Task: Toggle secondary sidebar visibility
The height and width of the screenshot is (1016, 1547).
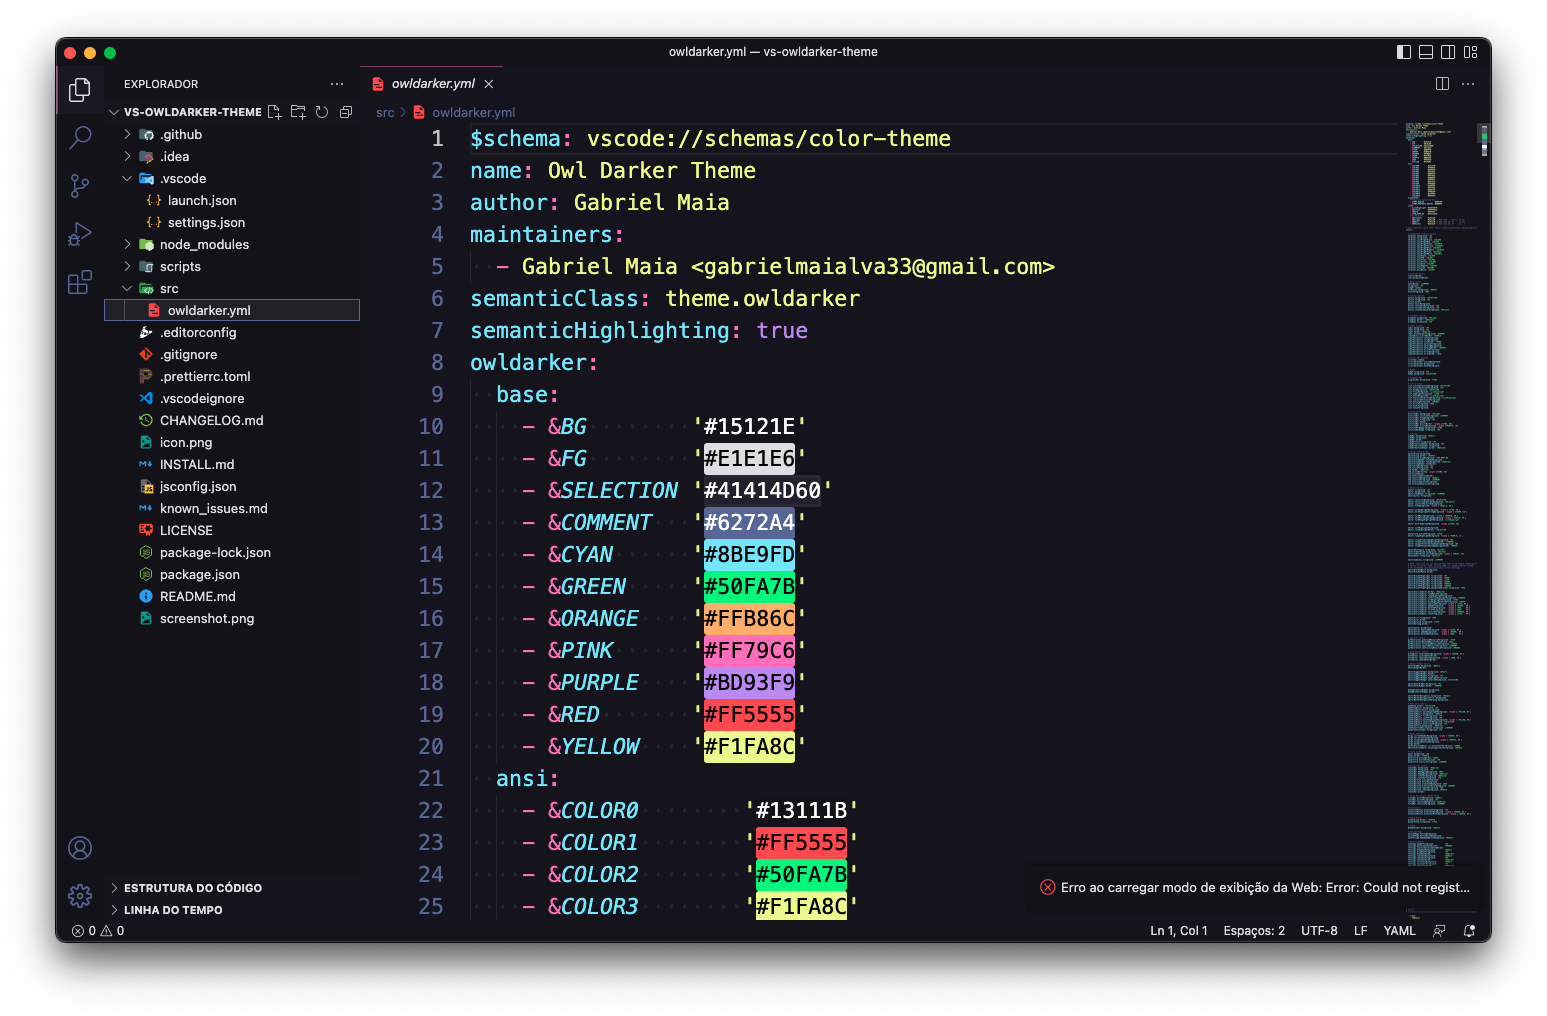Action: [1448, 52]
